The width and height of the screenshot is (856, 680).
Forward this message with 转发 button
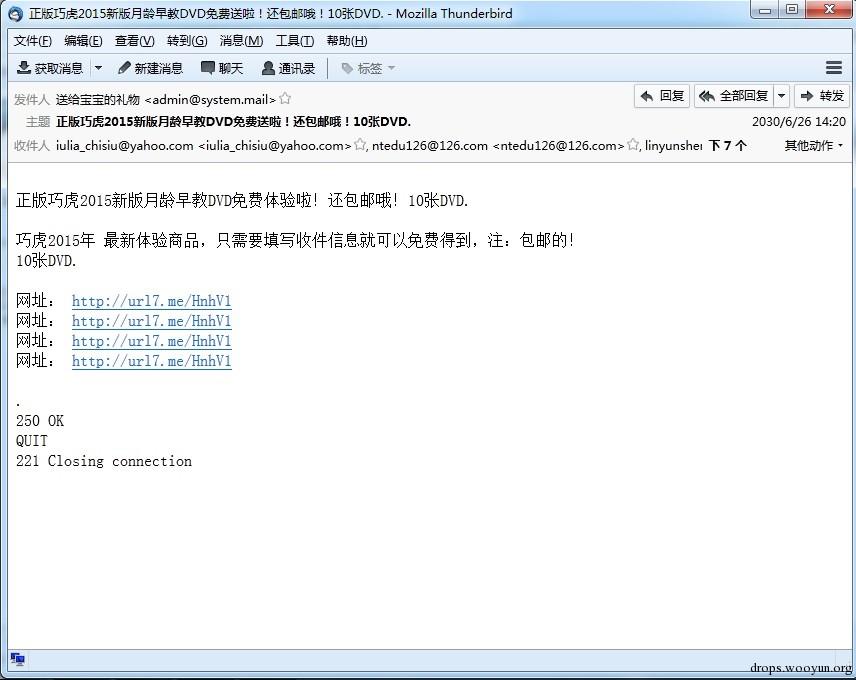(x=822, y=96)
